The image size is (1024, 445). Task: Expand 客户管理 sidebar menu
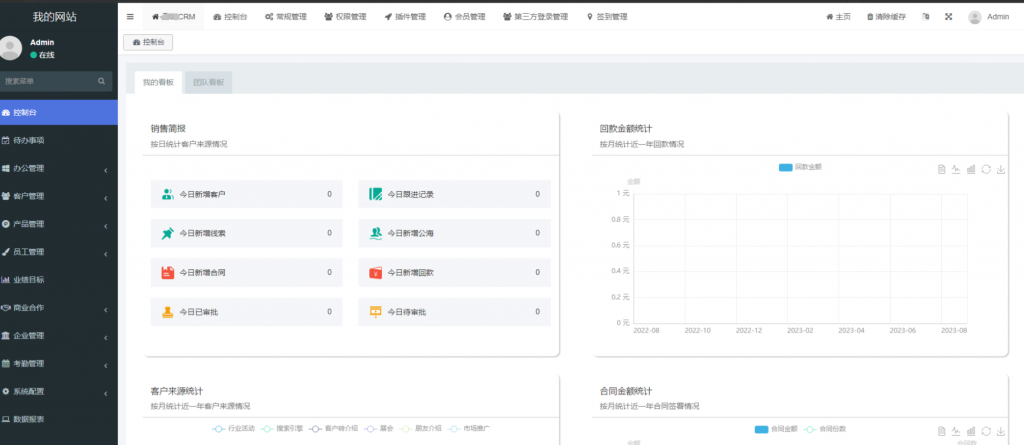[x=58, y=196]
